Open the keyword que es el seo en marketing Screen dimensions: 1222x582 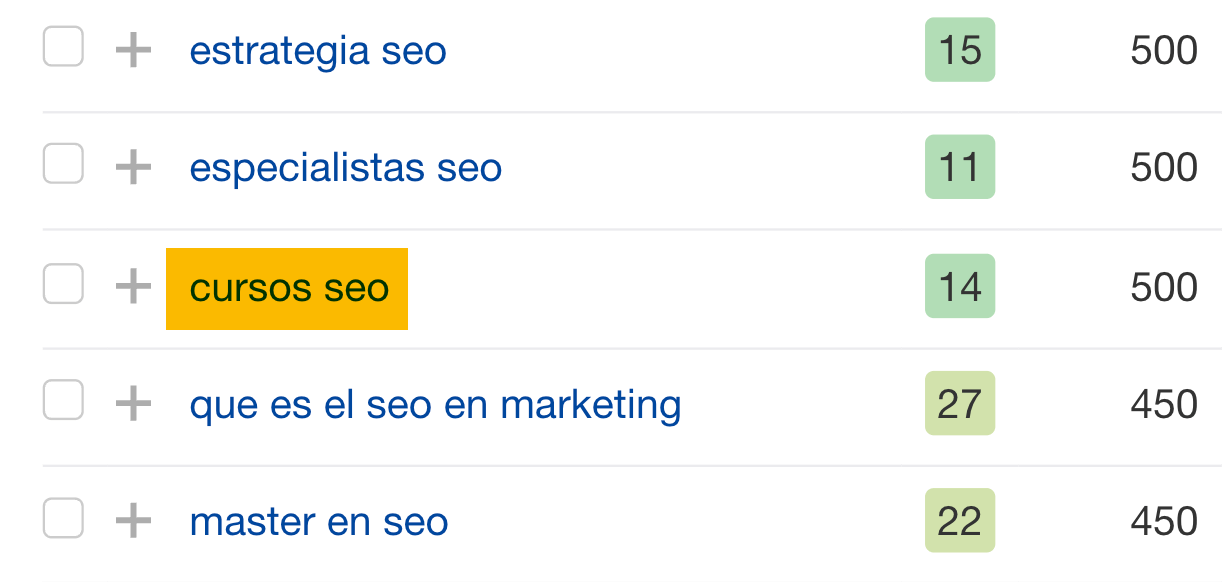pos(436,404)
